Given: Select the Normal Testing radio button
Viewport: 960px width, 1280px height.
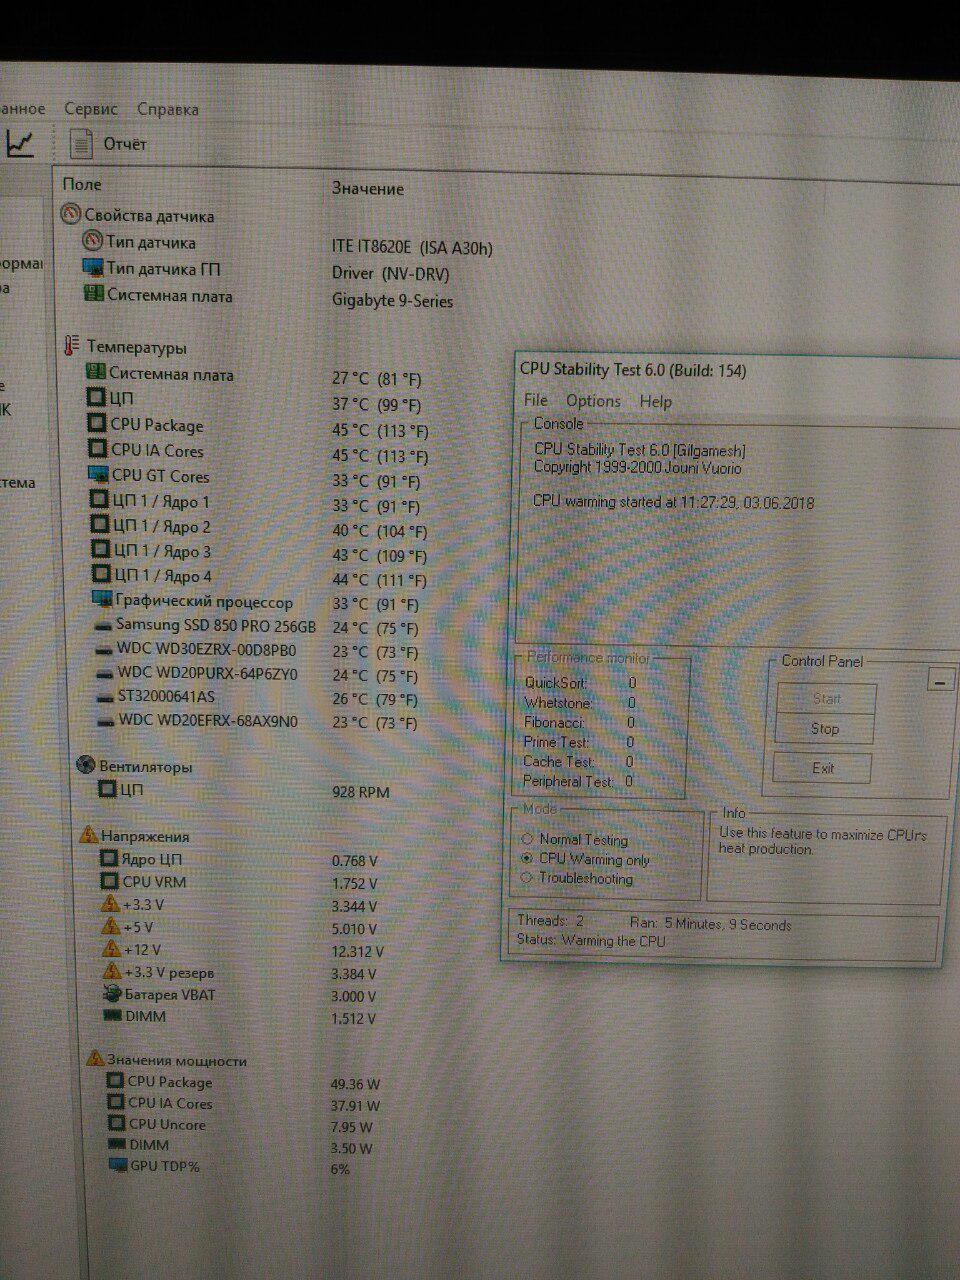Looking at the screenshot, I should click(x=527, y=839).
